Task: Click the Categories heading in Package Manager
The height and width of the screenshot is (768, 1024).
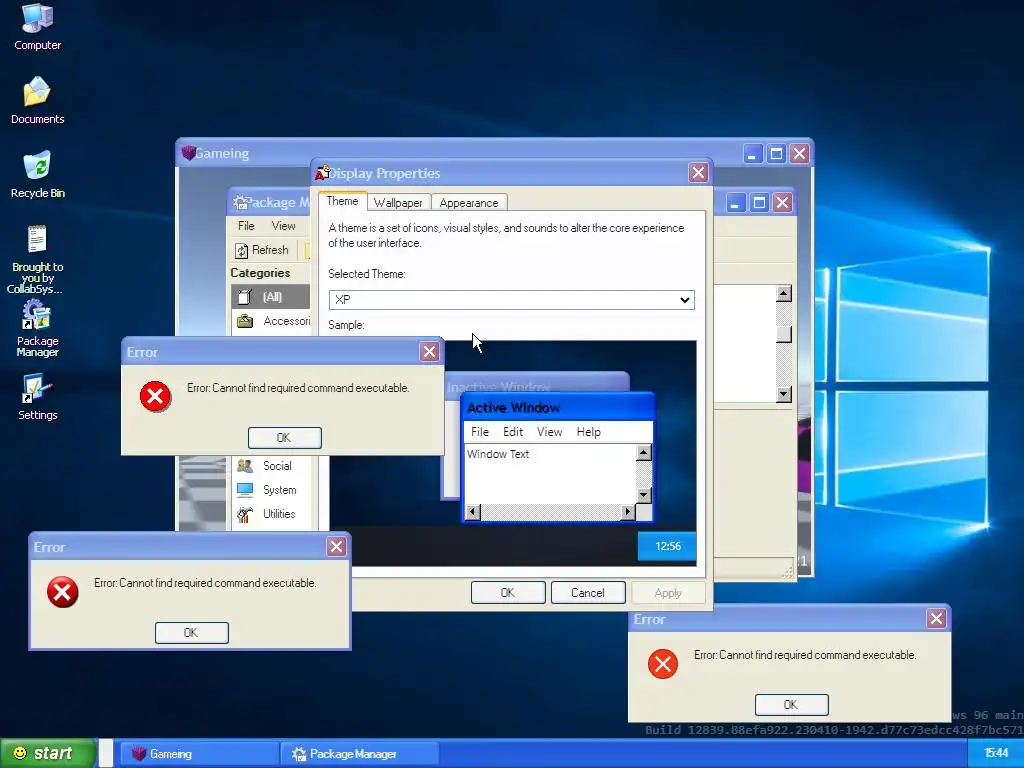Action: tap(260, 273)
